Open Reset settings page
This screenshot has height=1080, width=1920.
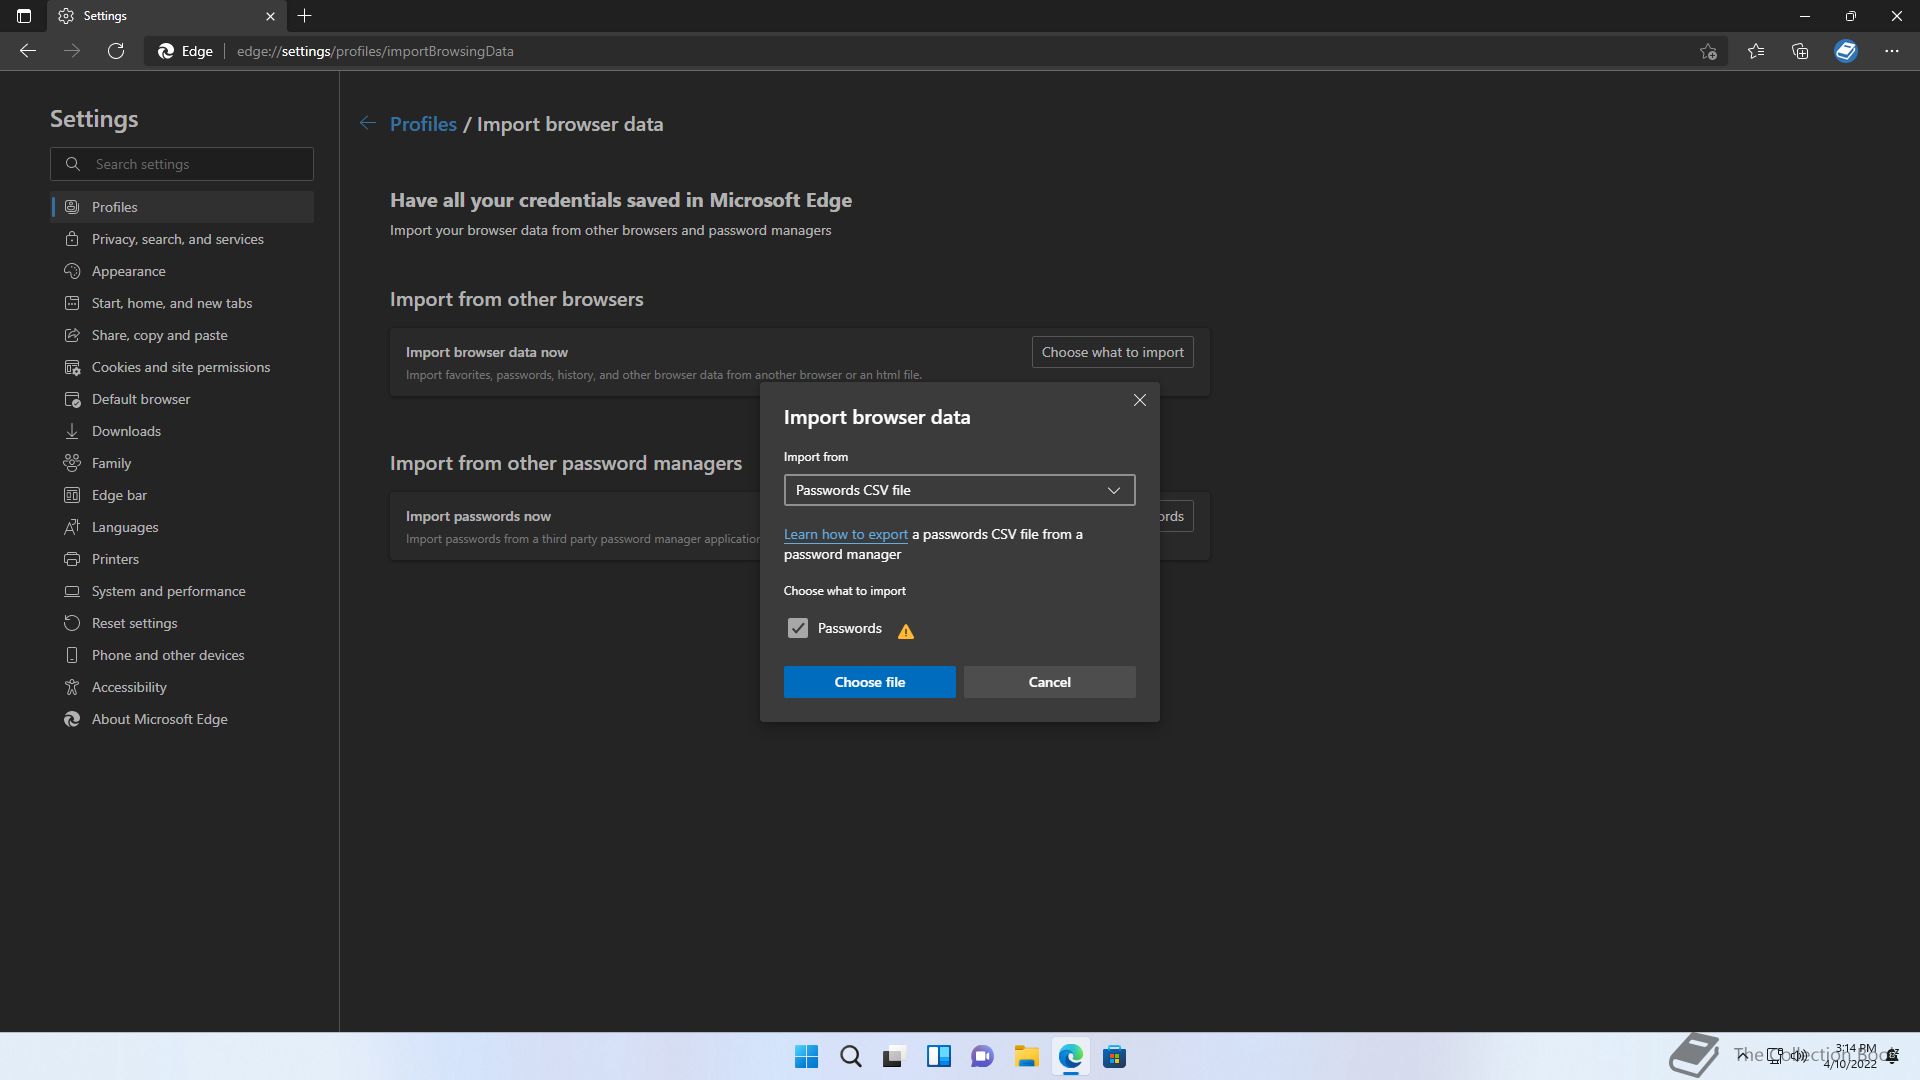pos(182,623)
